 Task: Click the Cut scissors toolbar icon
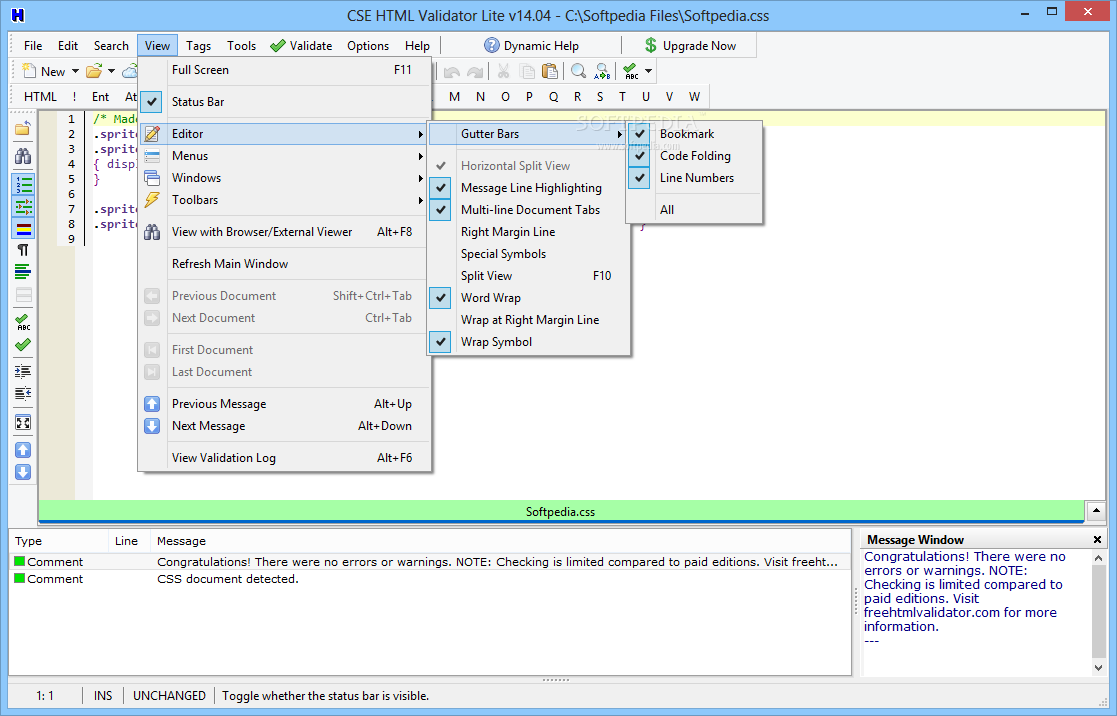pyautogui.click(x=504, y=71)
